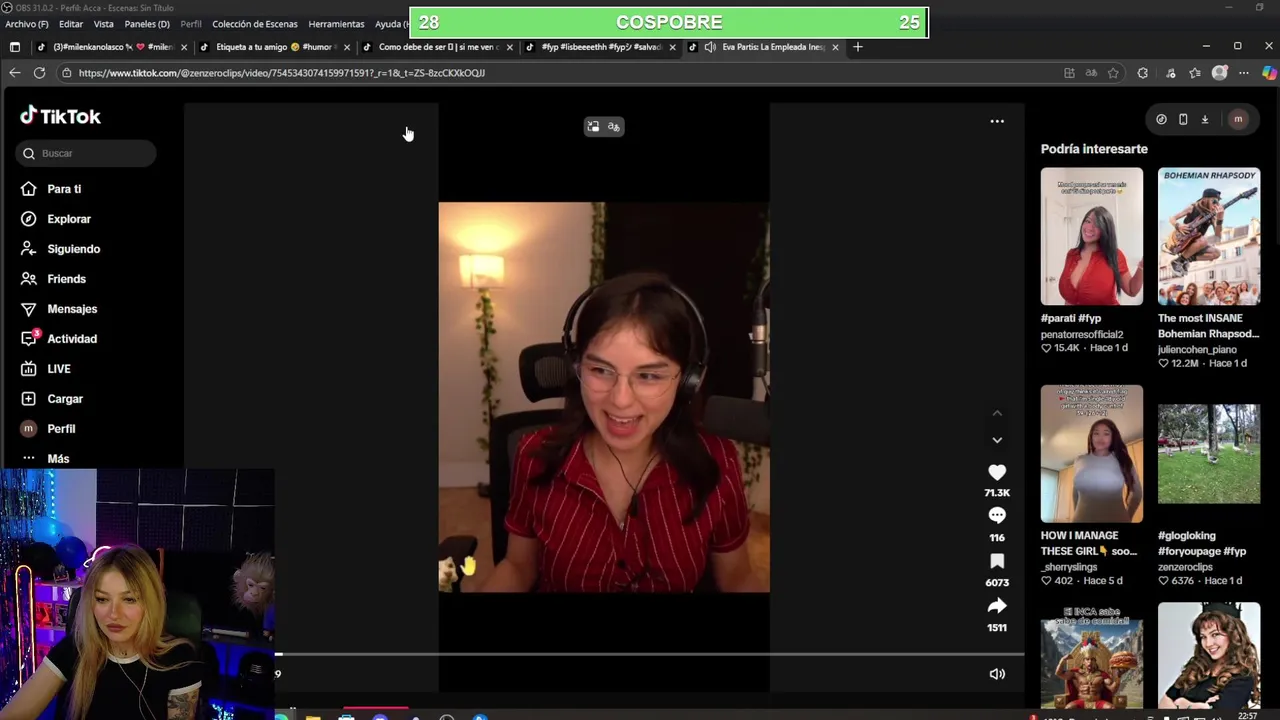Go to the previous video with the up chevron
Viewport: 1280px width, 720px height.
(x=997, y=413)
